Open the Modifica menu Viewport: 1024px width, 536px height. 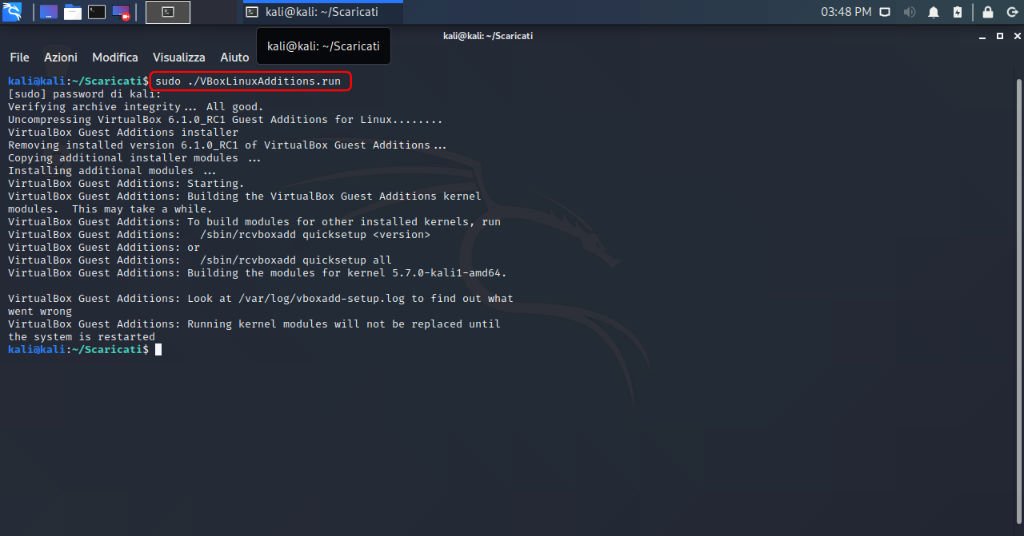tap(115, 57)
